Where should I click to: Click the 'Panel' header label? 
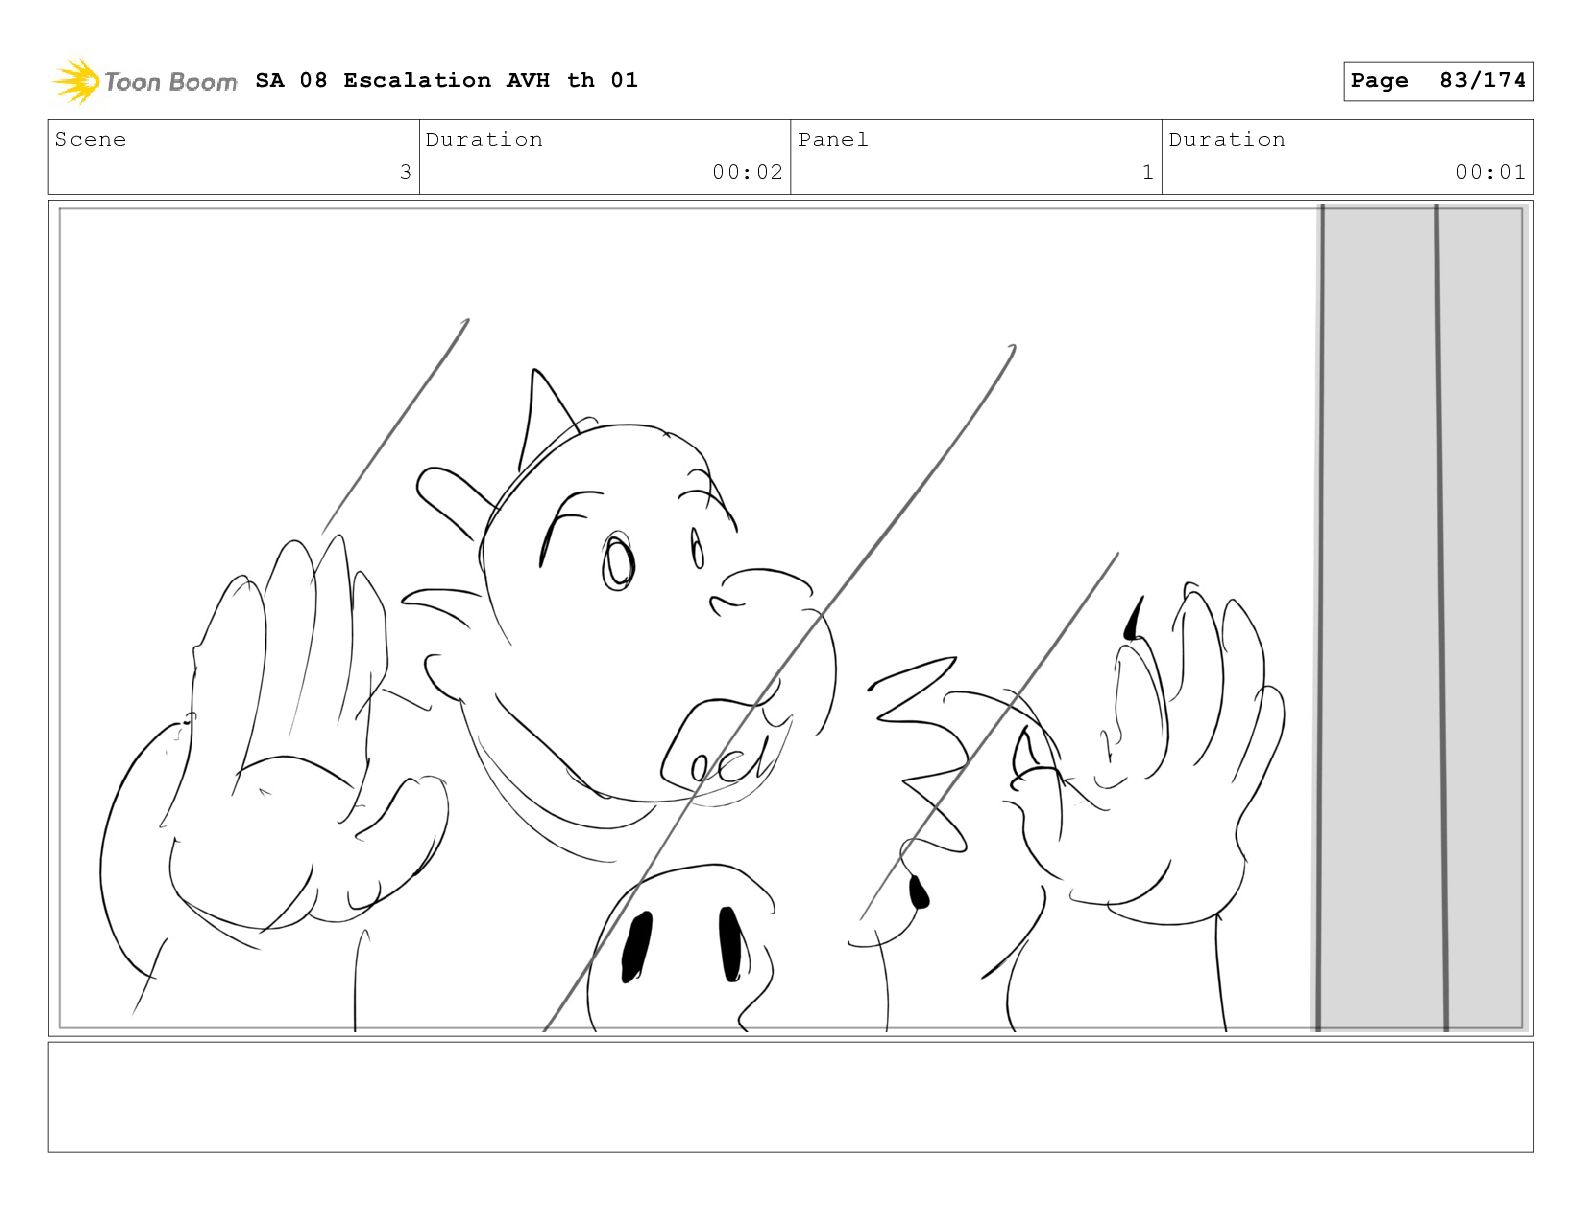tap(833, 140)
